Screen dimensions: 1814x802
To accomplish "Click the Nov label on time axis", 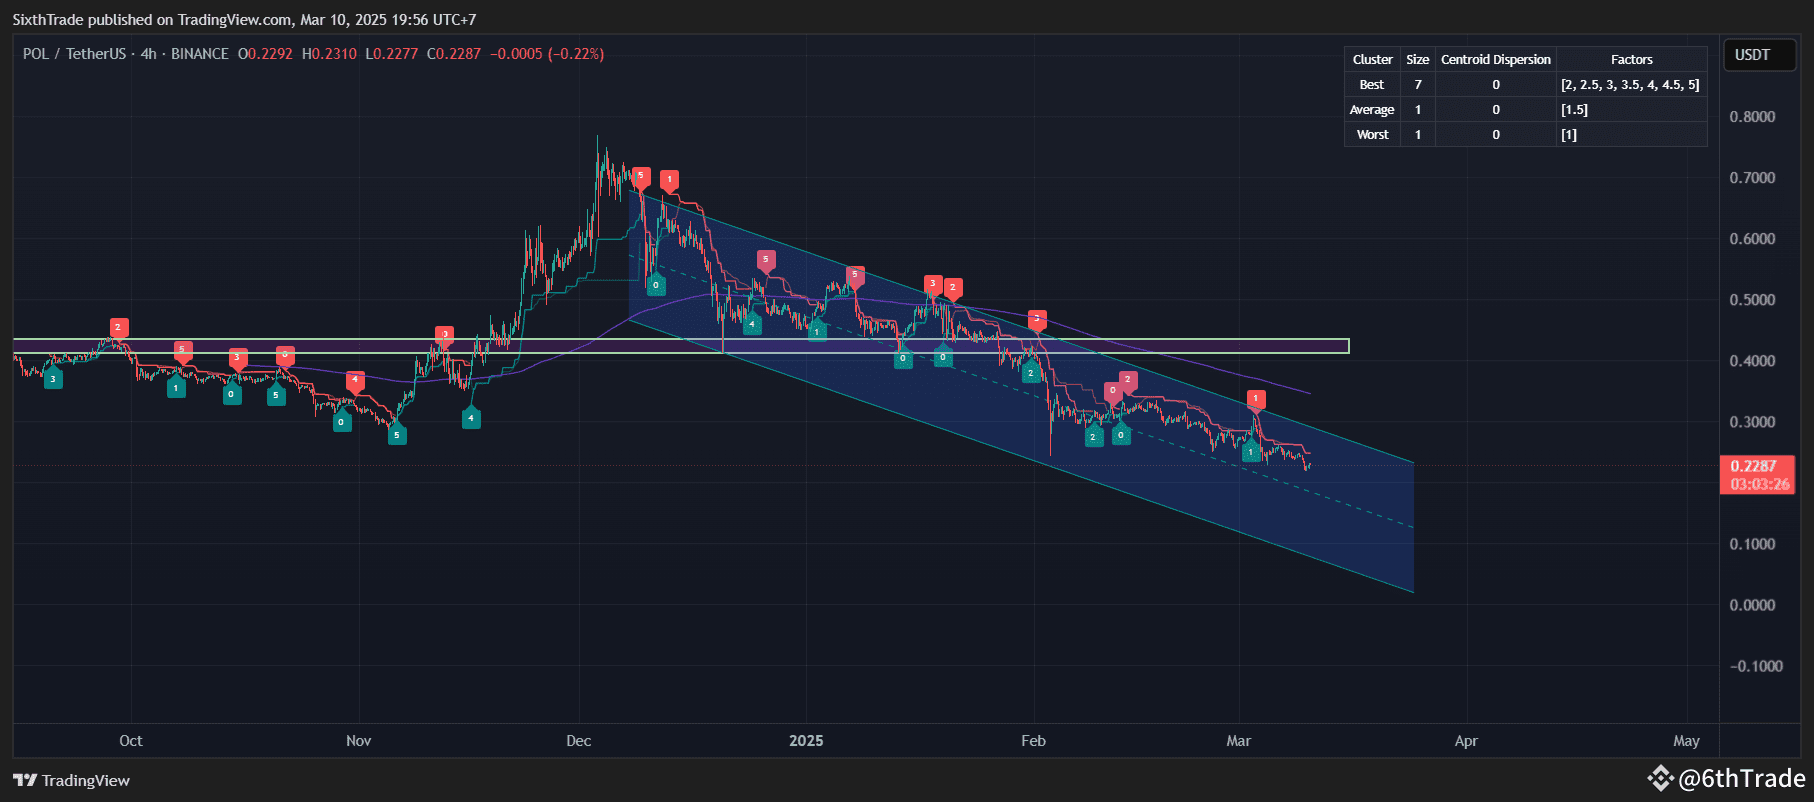I will tap(358, 741).
